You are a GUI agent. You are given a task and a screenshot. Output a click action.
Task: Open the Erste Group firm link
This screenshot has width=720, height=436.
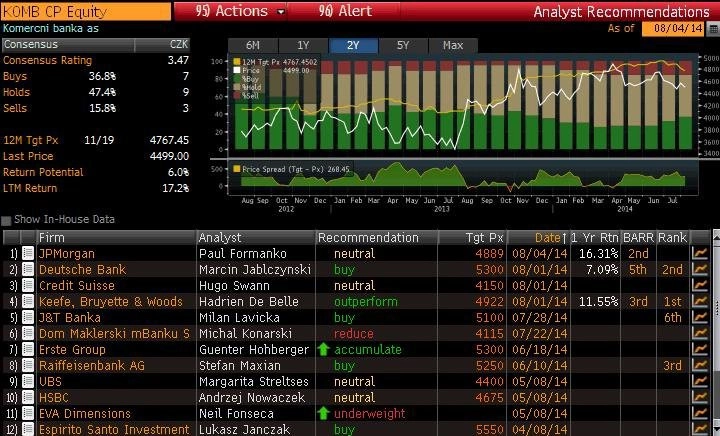[72, 350]
